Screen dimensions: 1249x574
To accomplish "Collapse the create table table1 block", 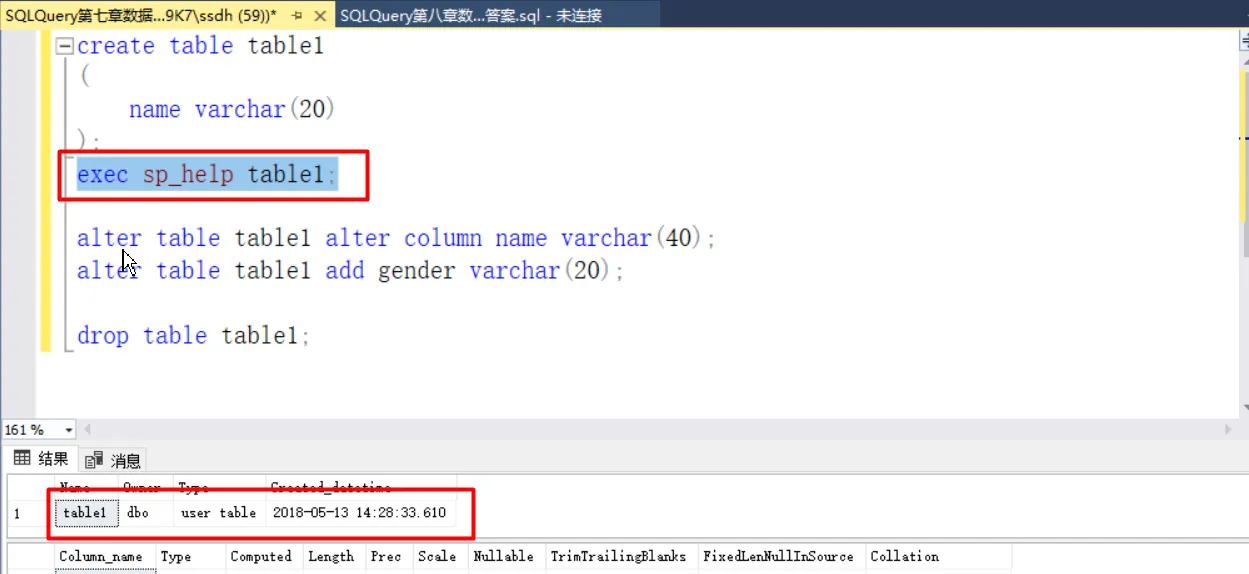I will coord(65,46).
